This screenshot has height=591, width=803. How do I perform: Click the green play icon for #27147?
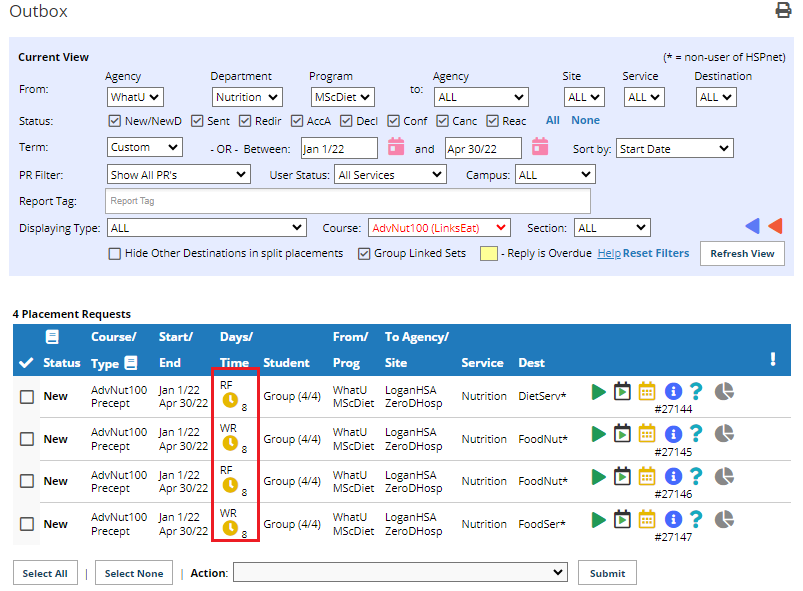click(598, 520)
